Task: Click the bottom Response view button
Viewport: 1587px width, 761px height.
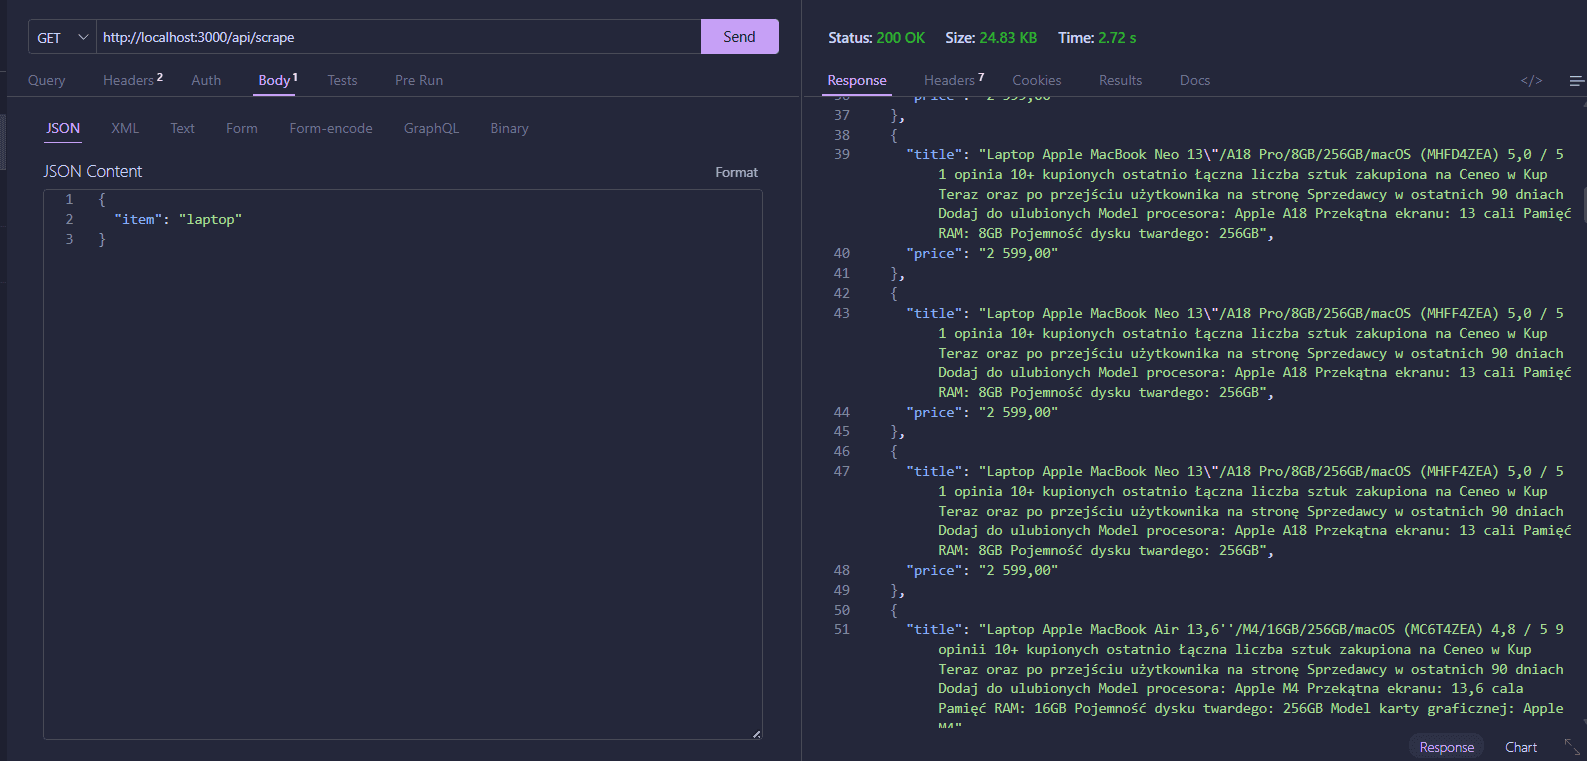Action: [1446, 747]
